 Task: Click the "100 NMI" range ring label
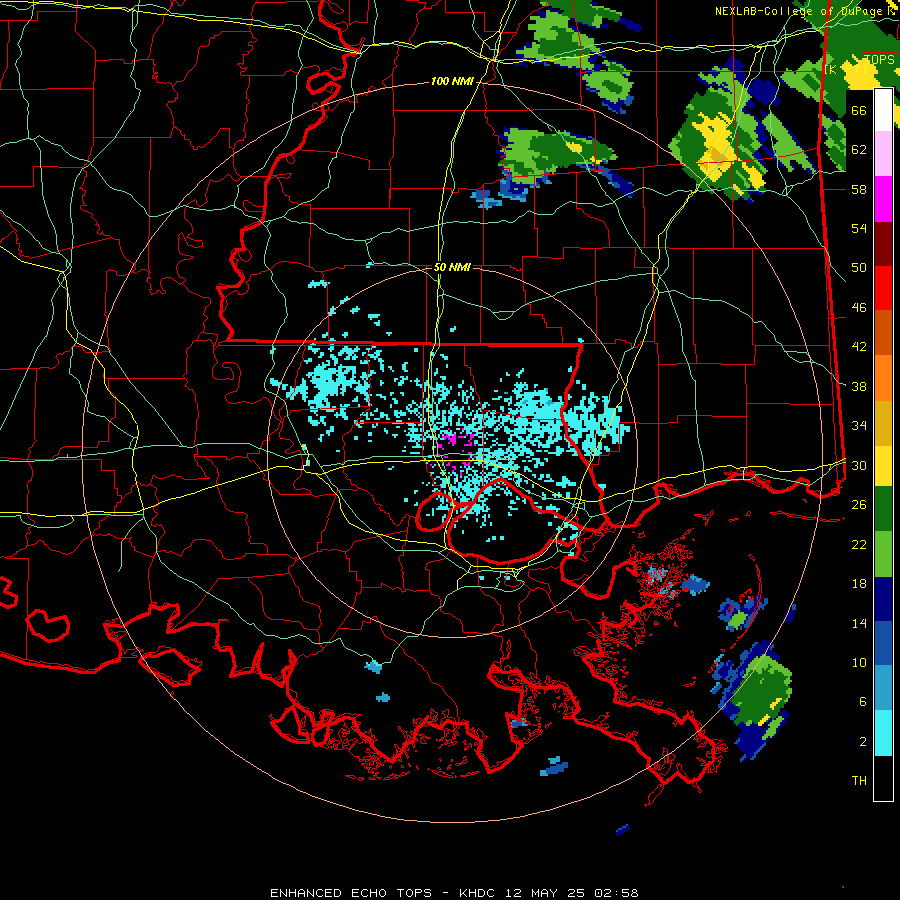pos(452,82)
